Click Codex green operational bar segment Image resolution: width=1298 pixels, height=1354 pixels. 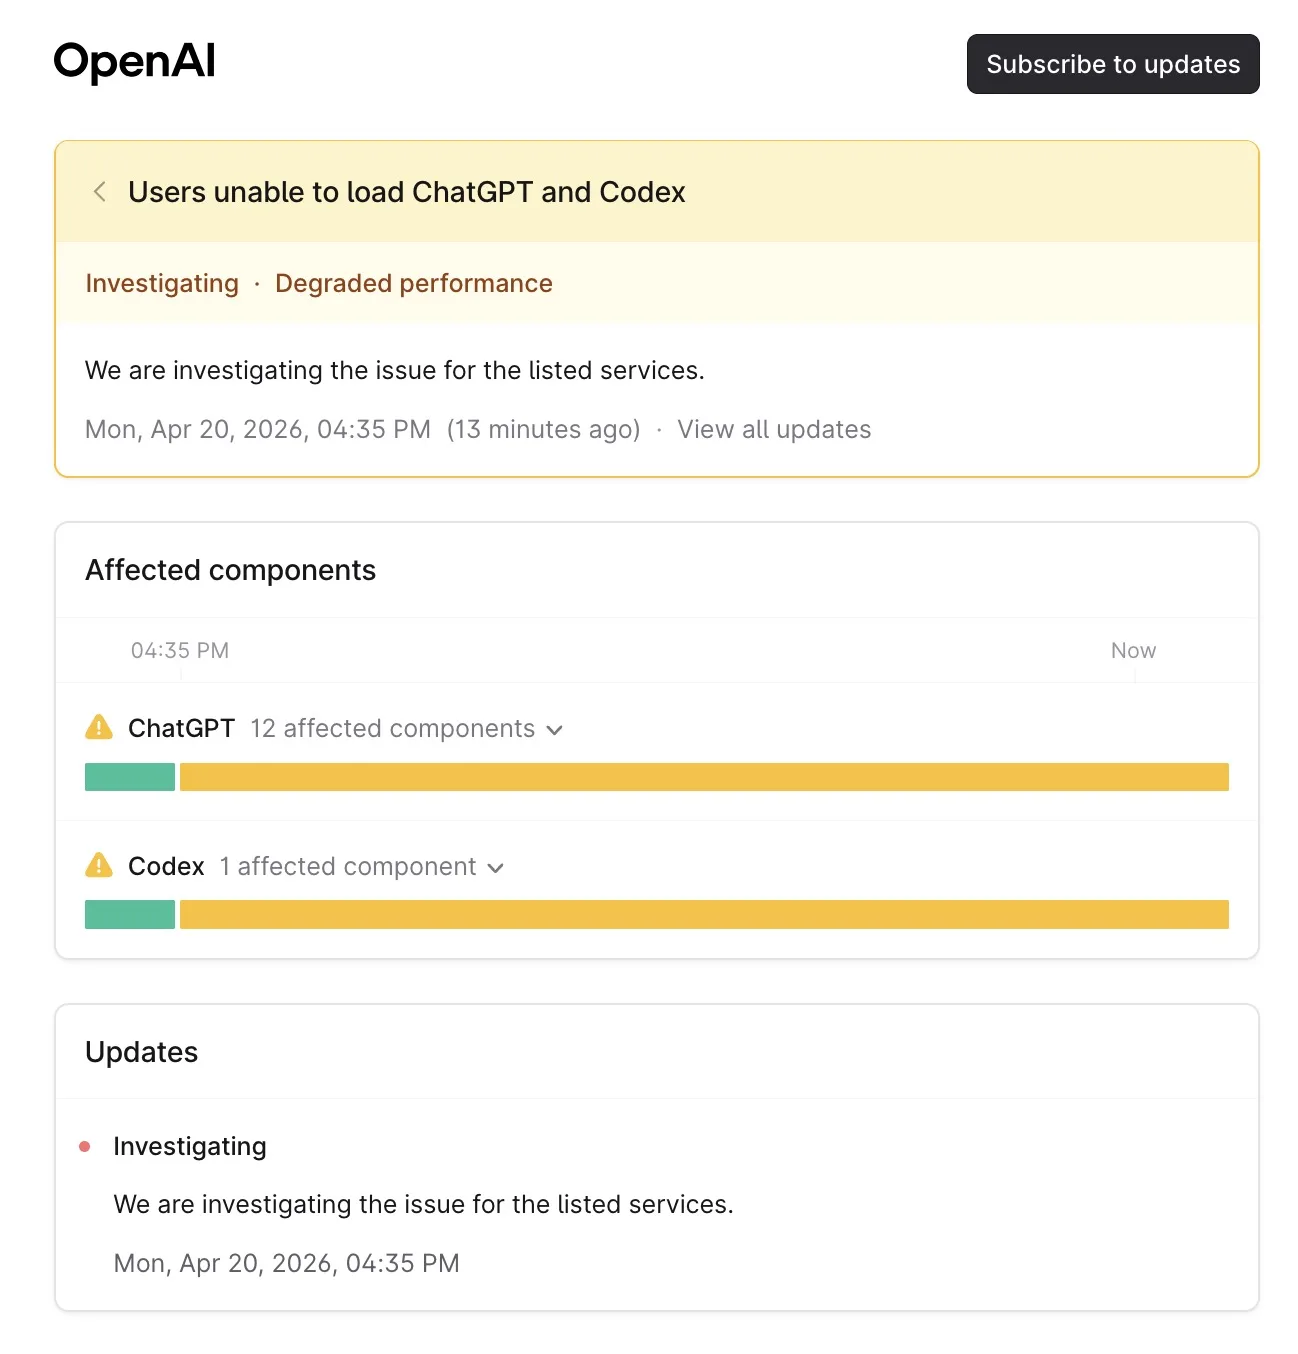click(130, 915)
